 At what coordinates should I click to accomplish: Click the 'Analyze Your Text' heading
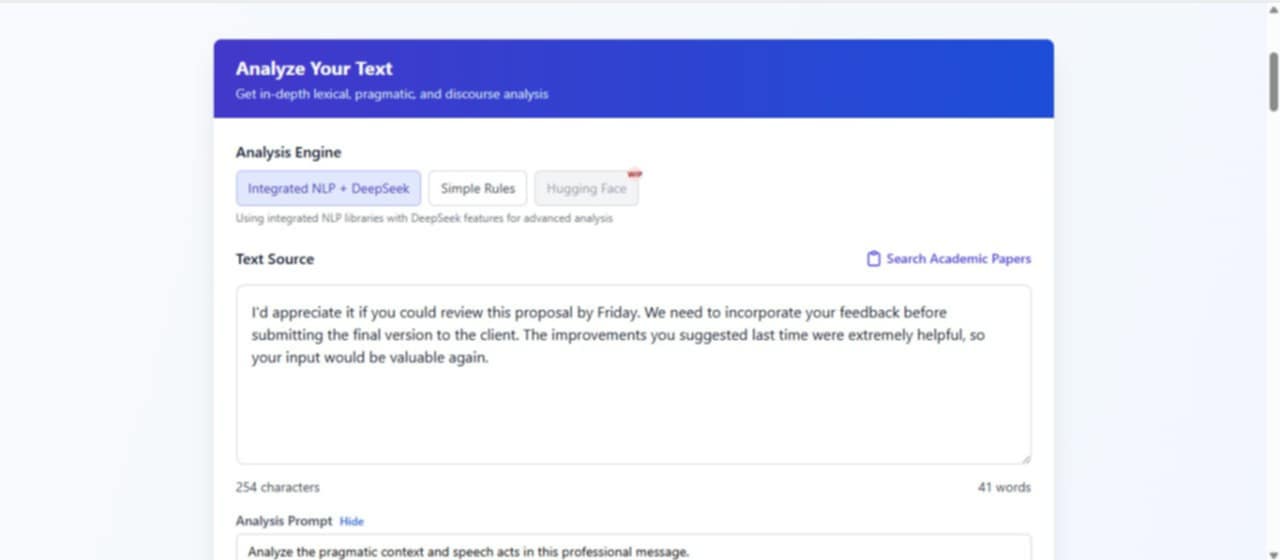[314, 69]
